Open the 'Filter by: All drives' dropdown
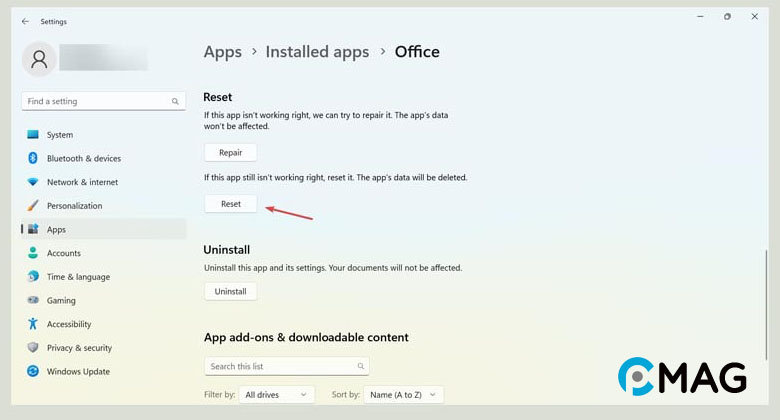The height and width of the screenshot is (420, 780). 277,395
